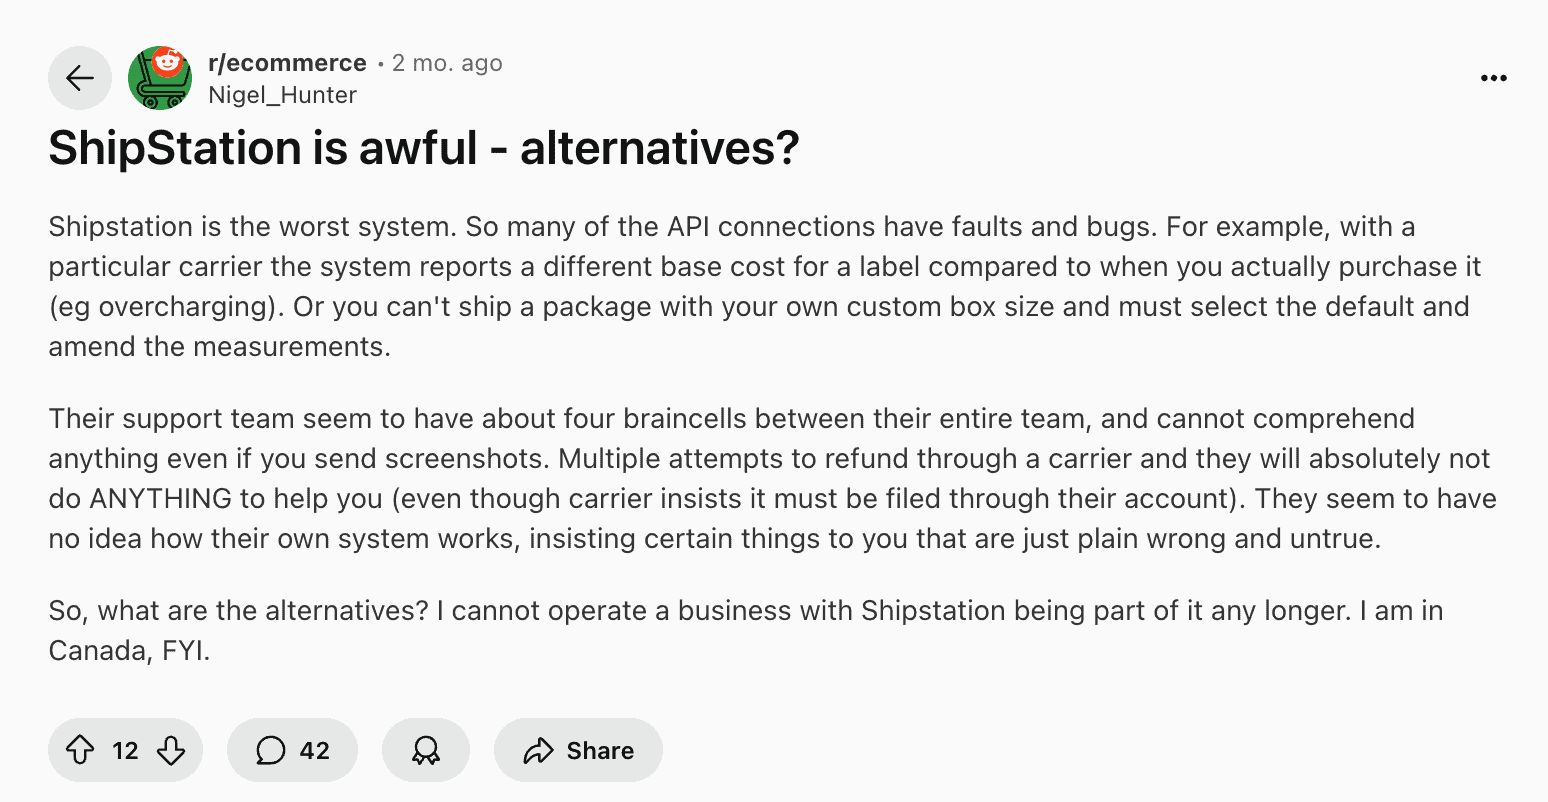Open the three-dot post options menu
The height and width of the screenshot is (802, 1548).
pyautogui.click(x=1493, y=78)
